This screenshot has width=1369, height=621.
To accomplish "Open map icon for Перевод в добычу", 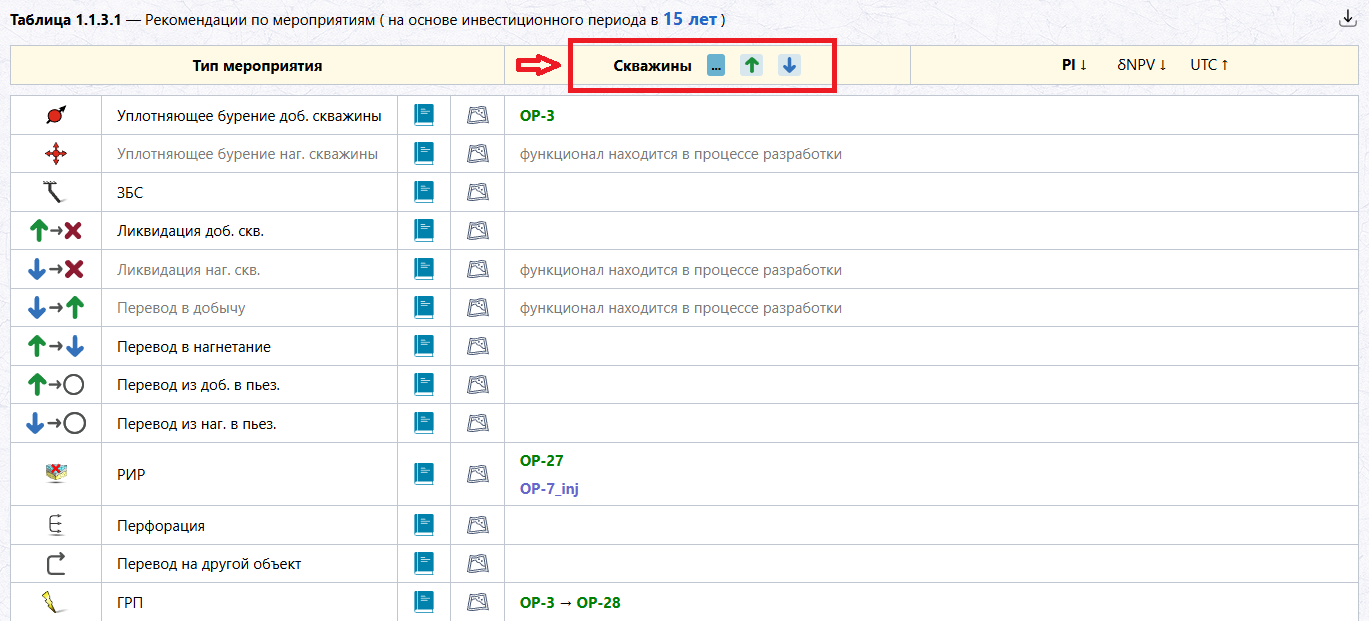I will tap(478, 308).
